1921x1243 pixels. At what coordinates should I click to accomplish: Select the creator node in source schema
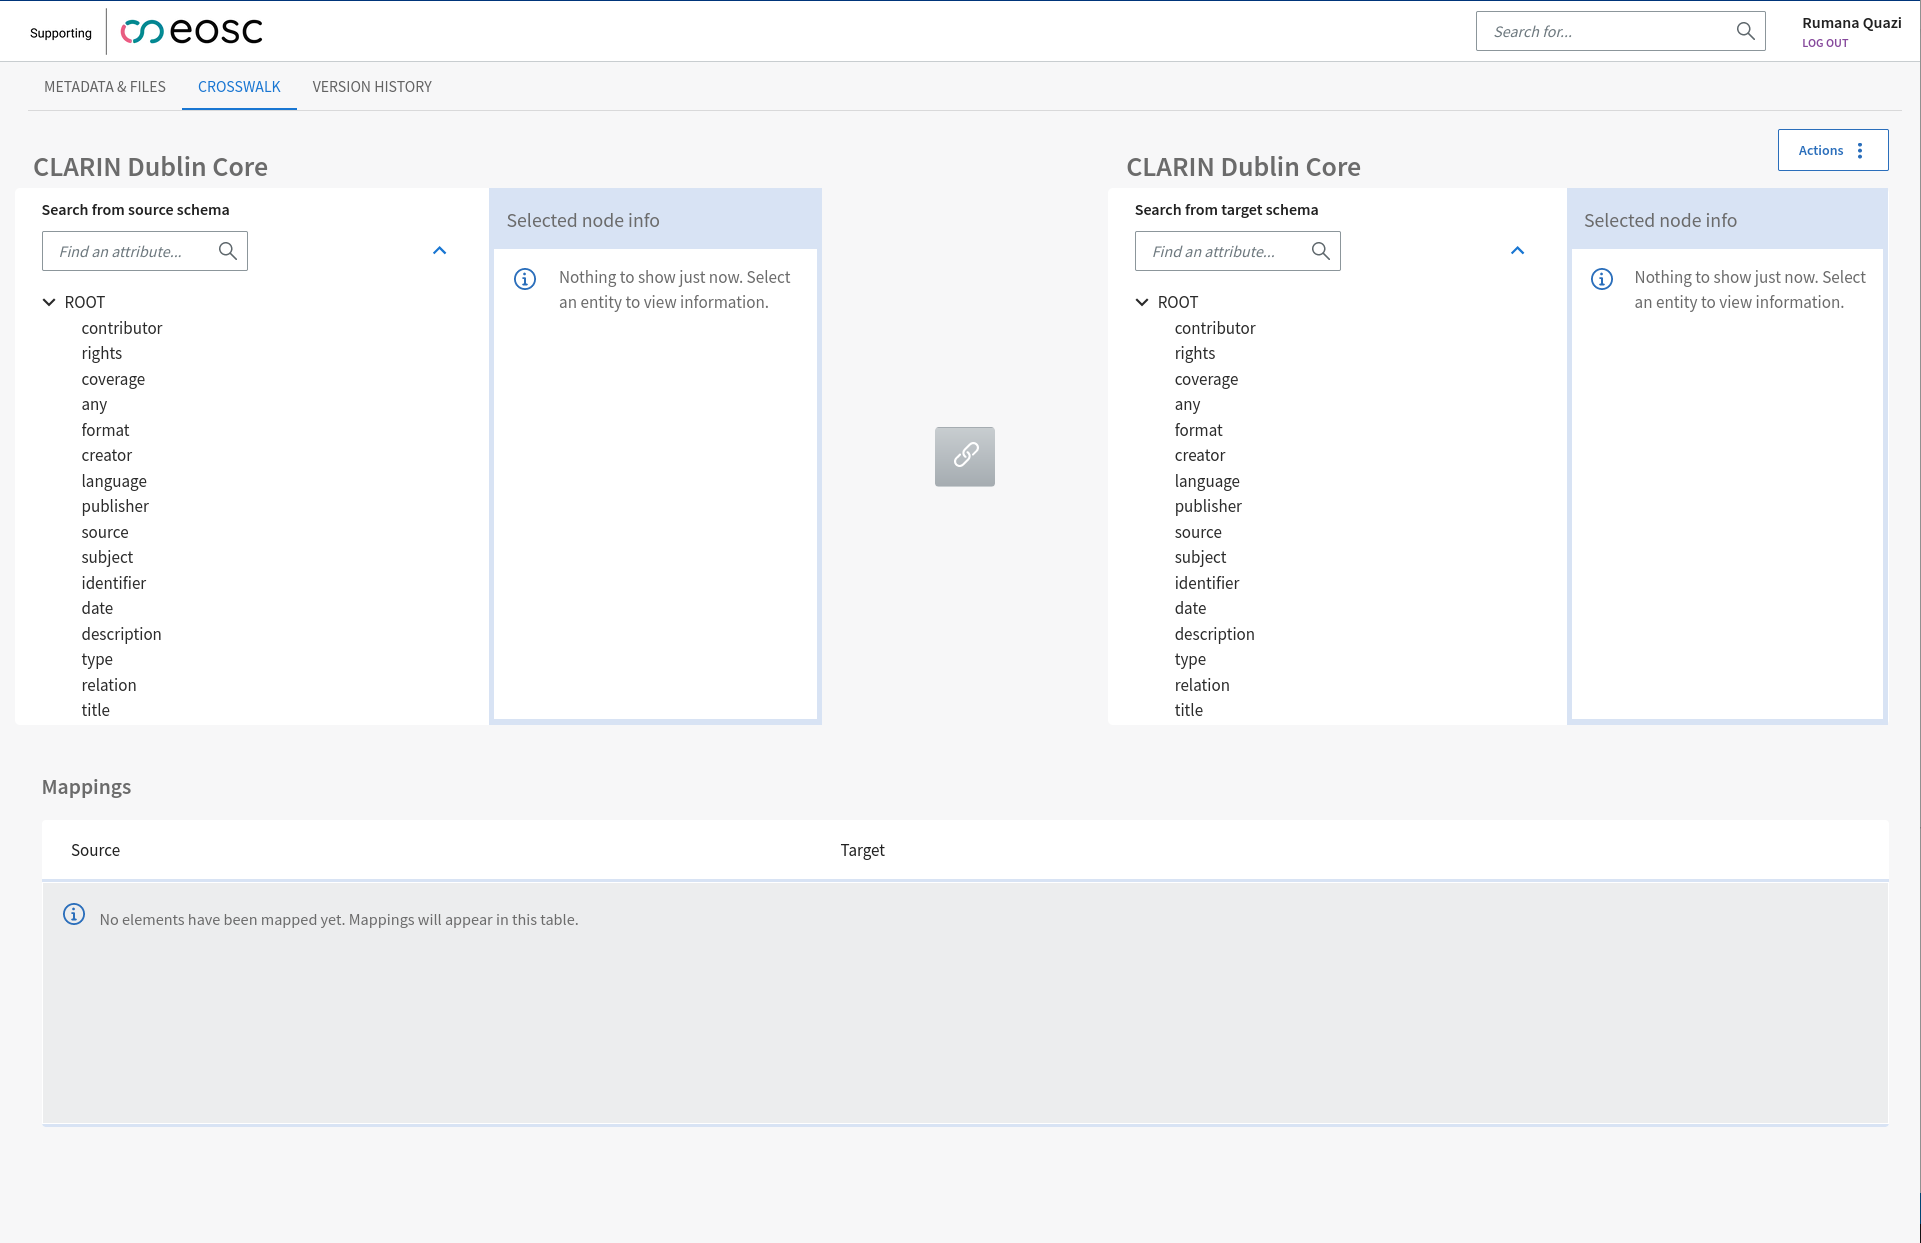point(107,455)
